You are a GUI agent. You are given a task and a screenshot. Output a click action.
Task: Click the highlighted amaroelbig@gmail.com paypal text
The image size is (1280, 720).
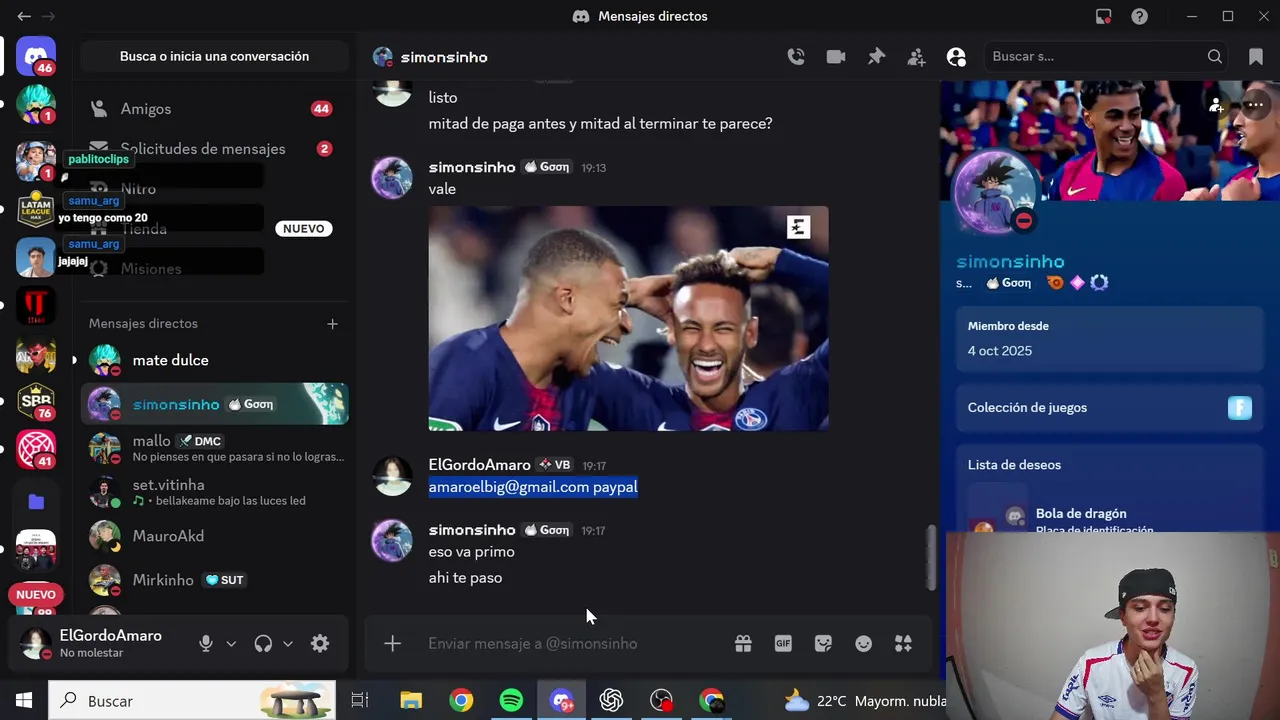pyautogui.click(x=533, y=487)
